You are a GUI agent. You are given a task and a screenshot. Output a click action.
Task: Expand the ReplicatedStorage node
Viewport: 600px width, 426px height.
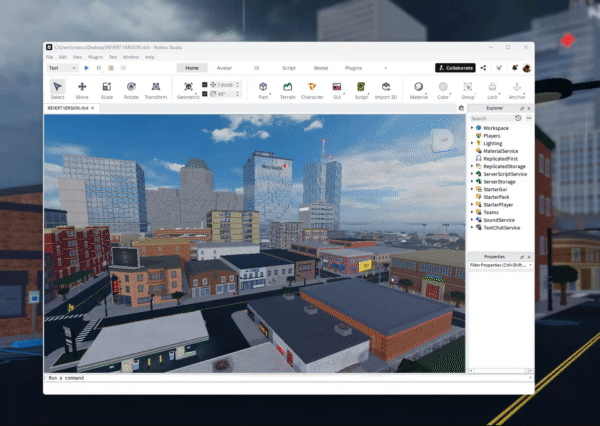click(x=472, y=165)
